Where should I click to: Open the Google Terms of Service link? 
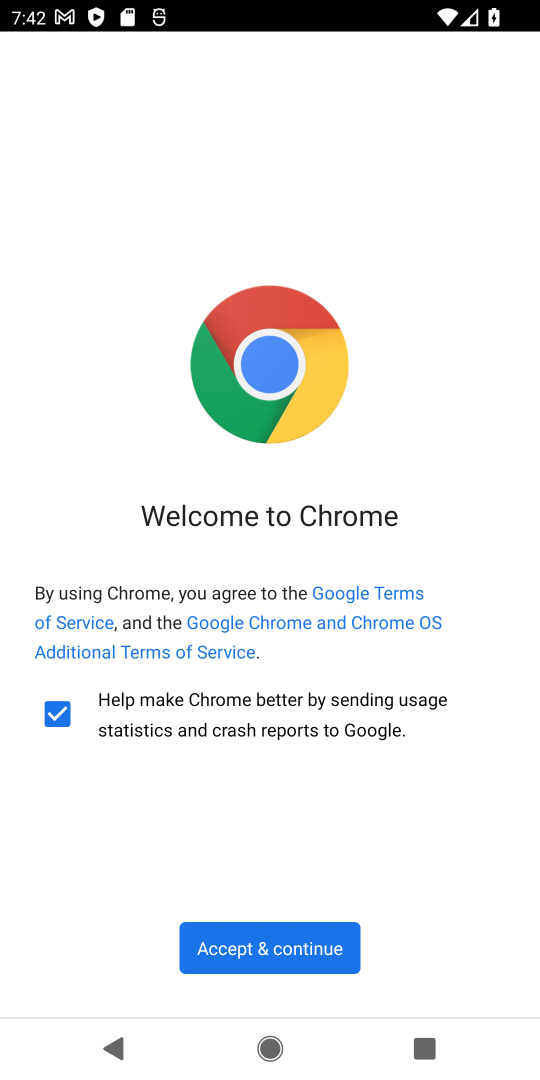(x=229, y=608)
